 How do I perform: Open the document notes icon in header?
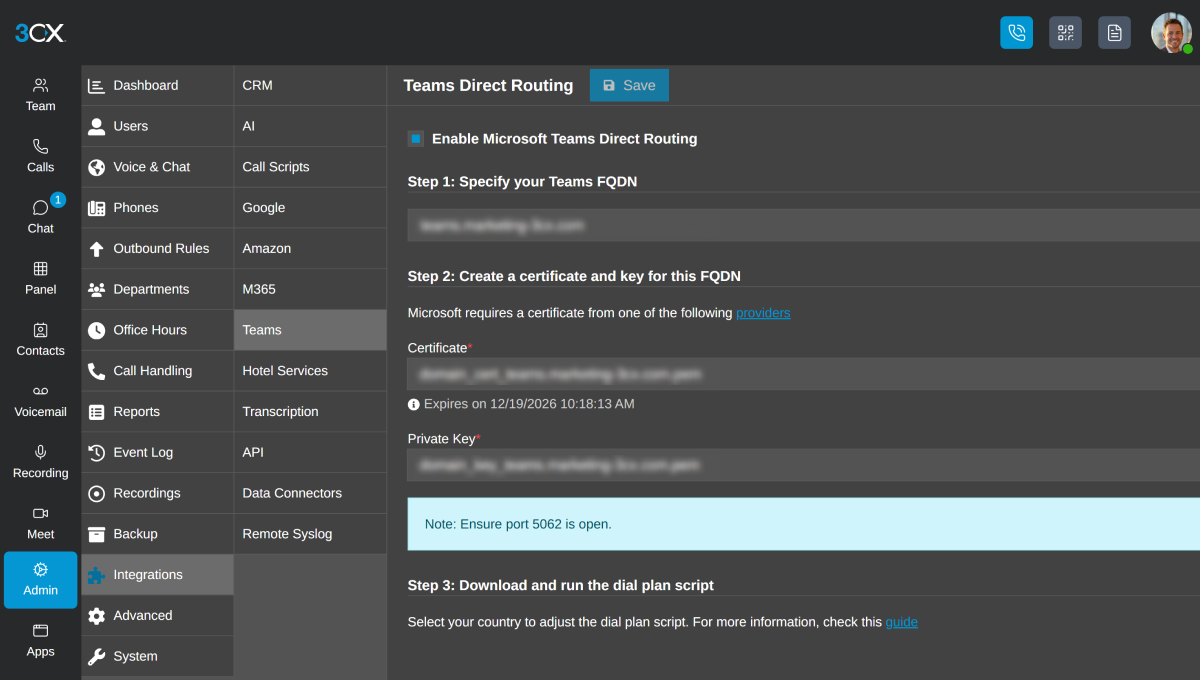(1114, 33)
